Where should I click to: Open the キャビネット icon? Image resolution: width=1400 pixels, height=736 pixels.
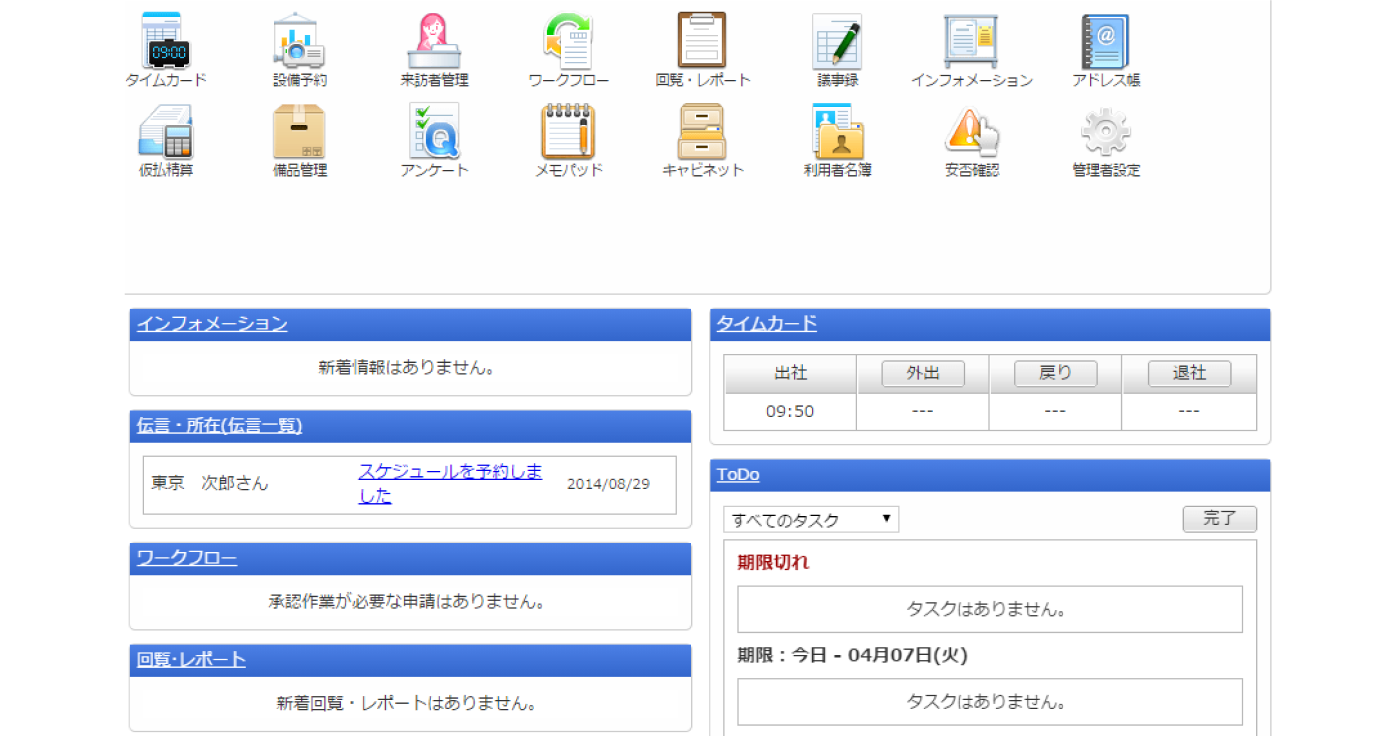click(702, 131)
